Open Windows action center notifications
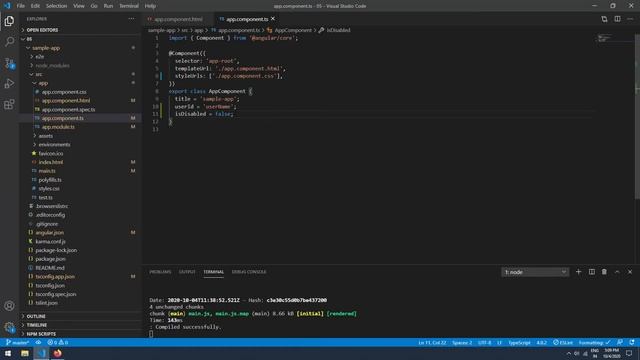 (x=629, y=353)
